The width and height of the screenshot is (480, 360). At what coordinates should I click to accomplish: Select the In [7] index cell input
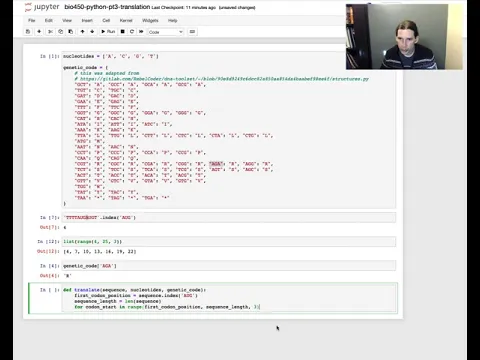coord(229,217)
